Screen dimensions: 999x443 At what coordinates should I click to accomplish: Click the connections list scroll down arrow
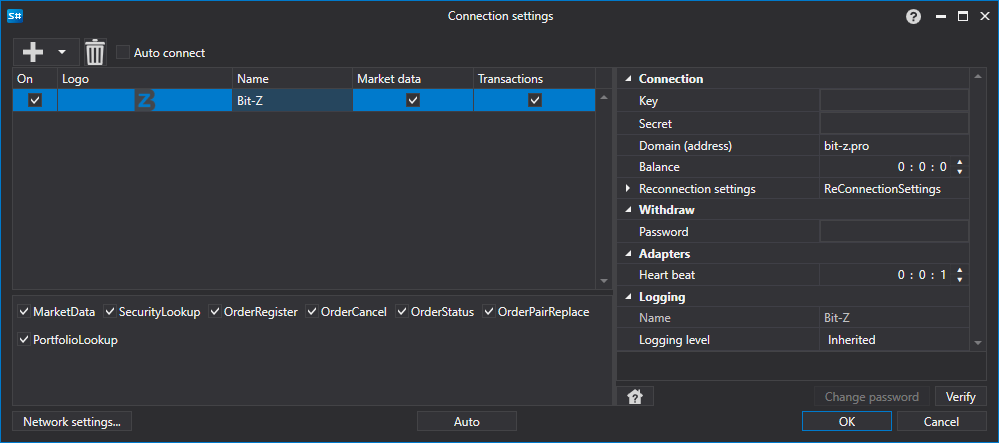point(604,280)
